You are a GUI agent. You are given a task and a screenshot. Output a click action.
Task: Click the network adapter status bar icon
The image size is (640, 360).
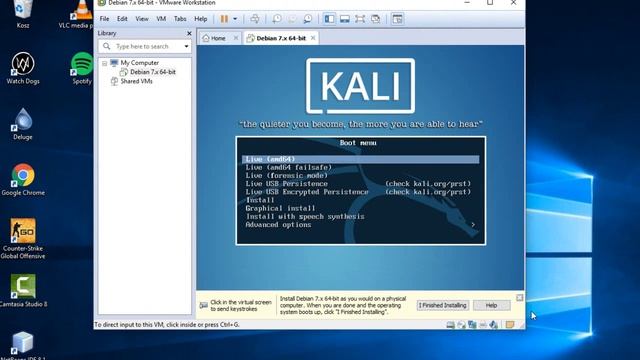coord(472,325)
